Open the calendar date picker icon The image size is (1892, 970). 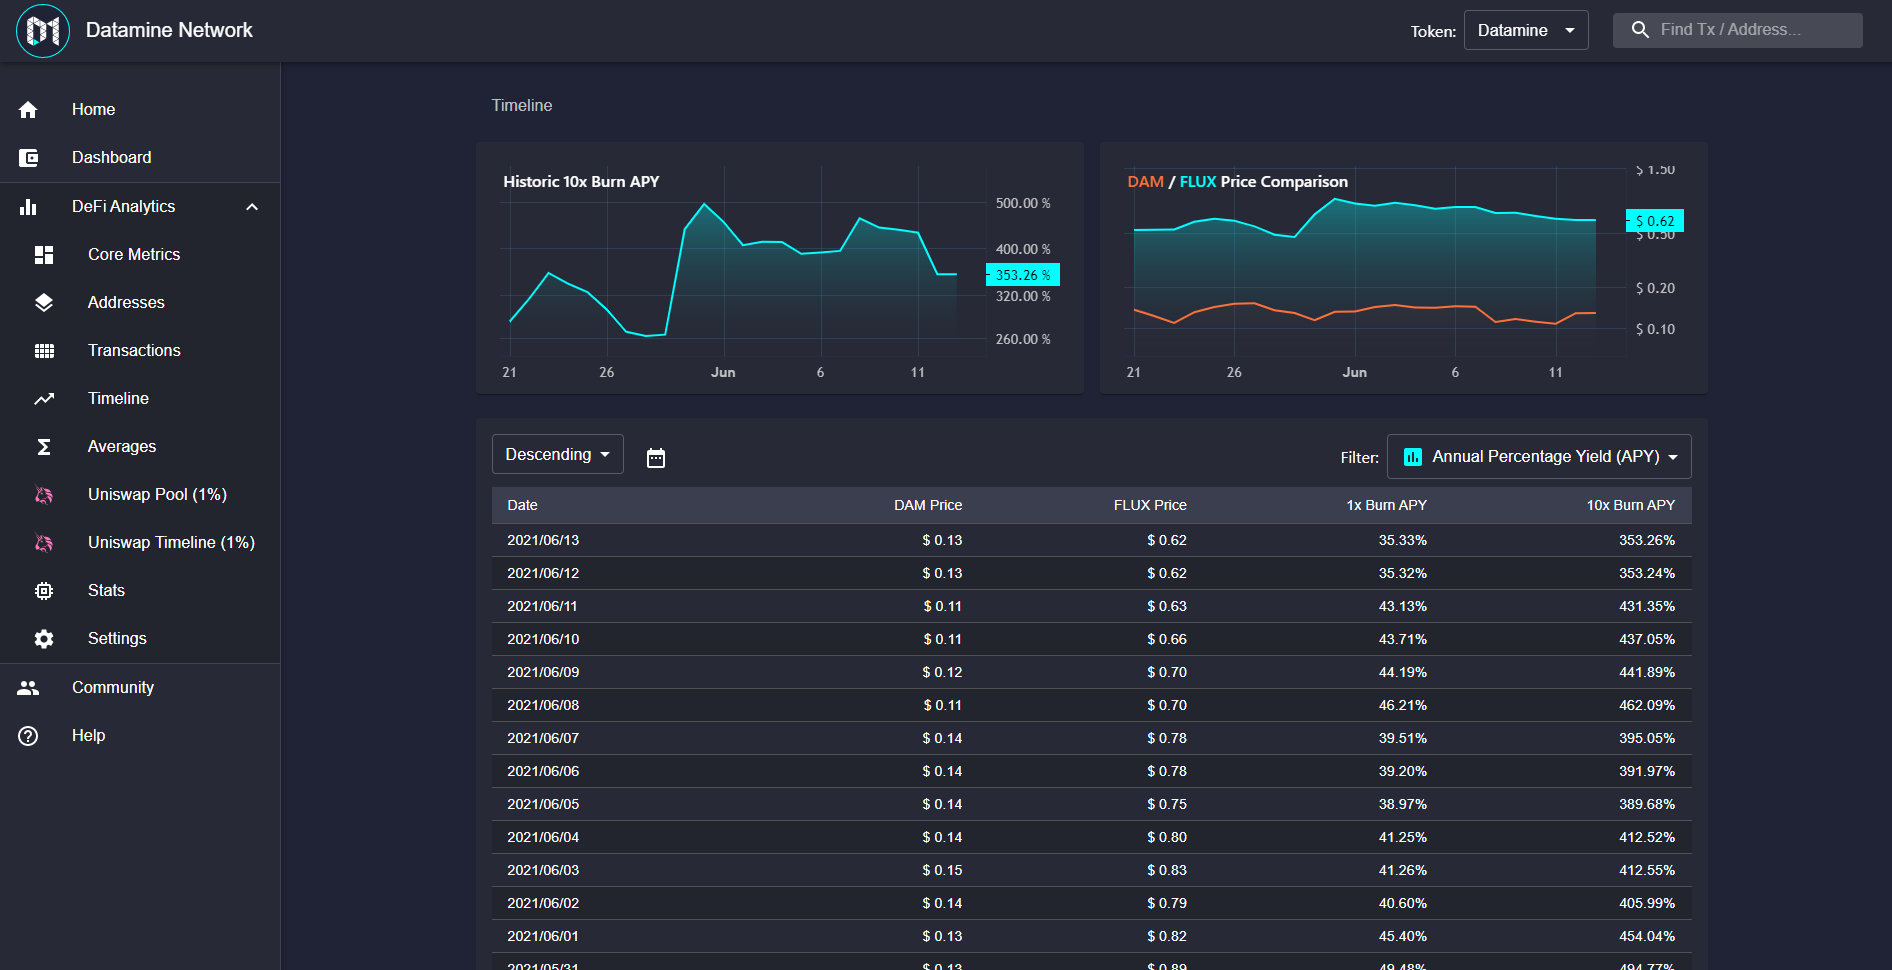click(x=656, y=458)
